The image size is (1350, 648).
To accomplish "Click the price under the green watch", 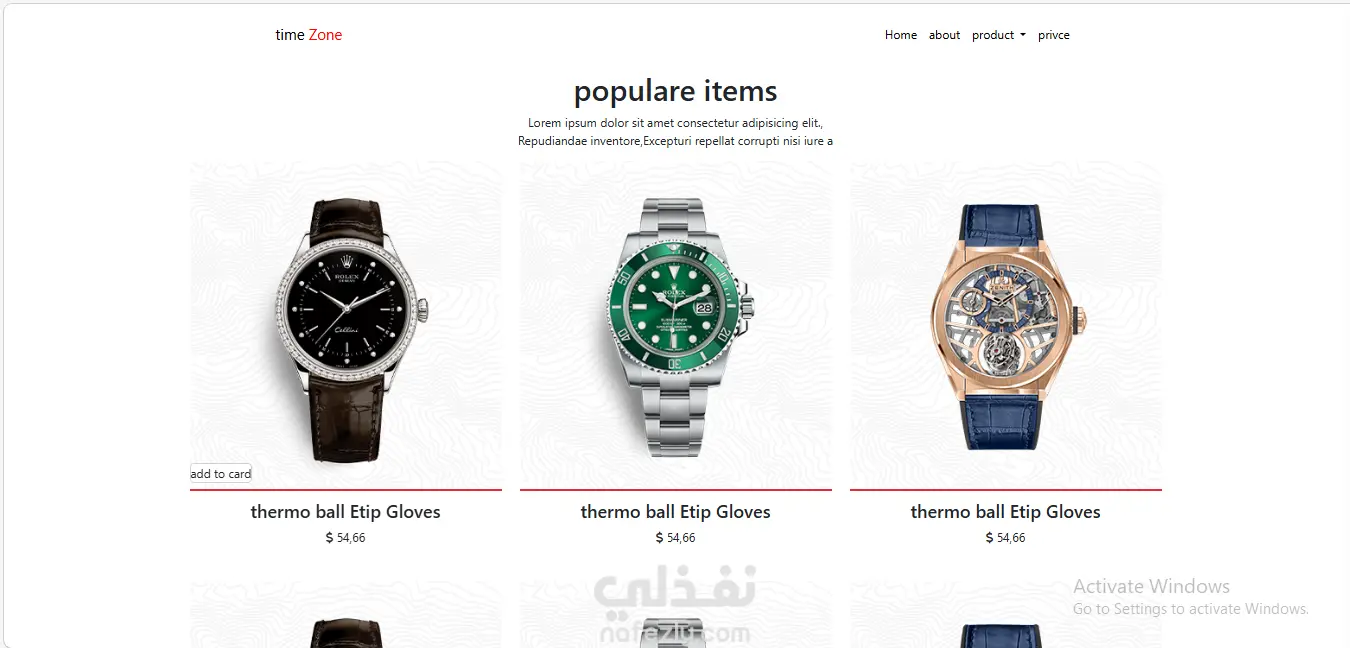I will [676, 538].
